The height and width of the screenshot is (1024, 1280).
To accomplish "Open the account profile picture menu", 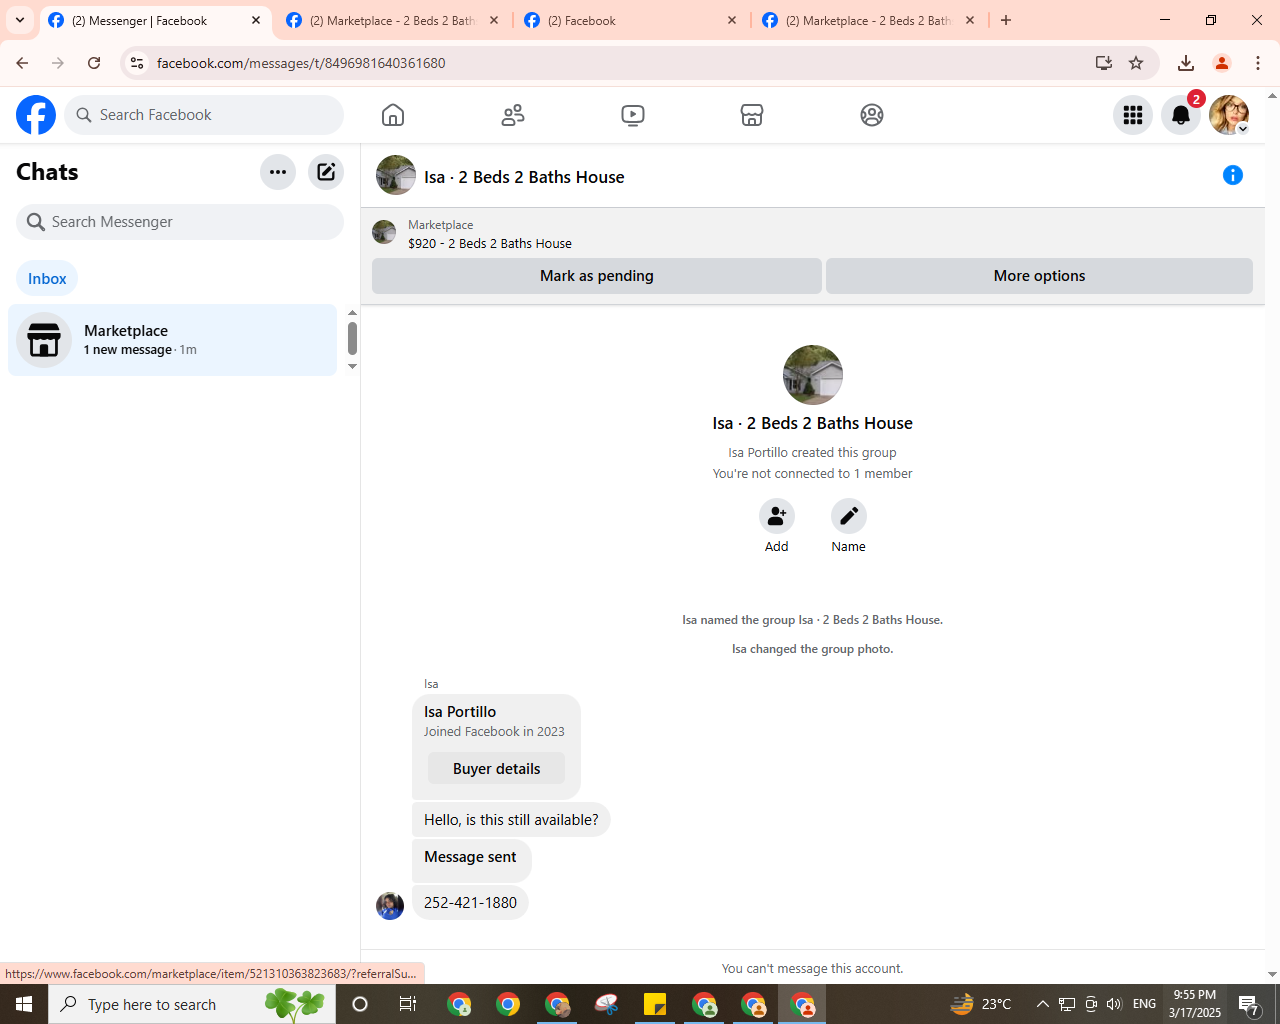I will 1229,115.
